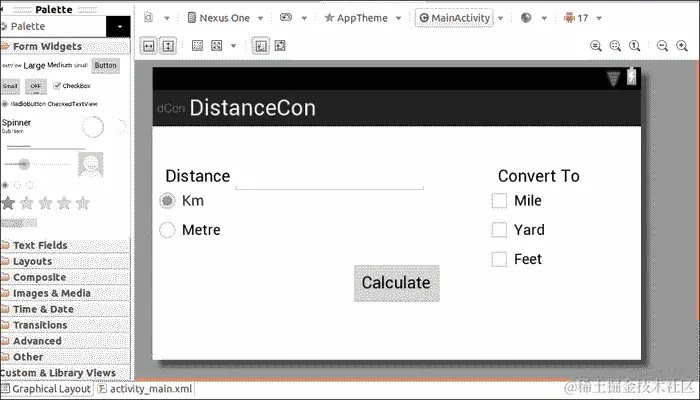Open the Nexus One device dropdown arrow
The image size is (700, 400).
(260, 18)
